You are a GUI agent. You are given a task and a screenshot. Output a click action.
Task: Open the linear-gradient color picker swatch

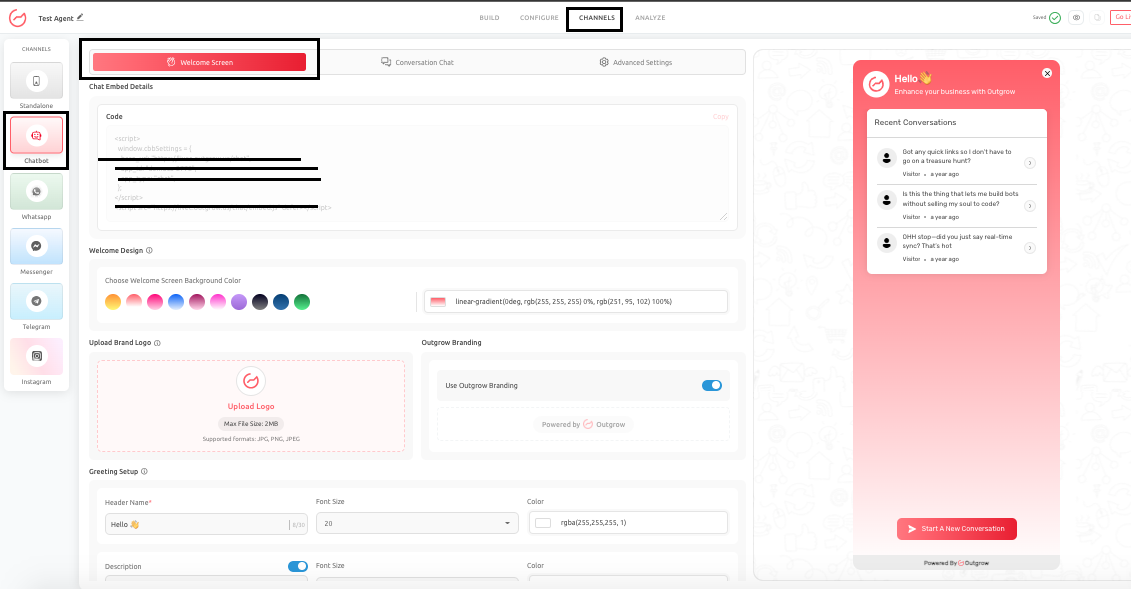click(438, 302)
